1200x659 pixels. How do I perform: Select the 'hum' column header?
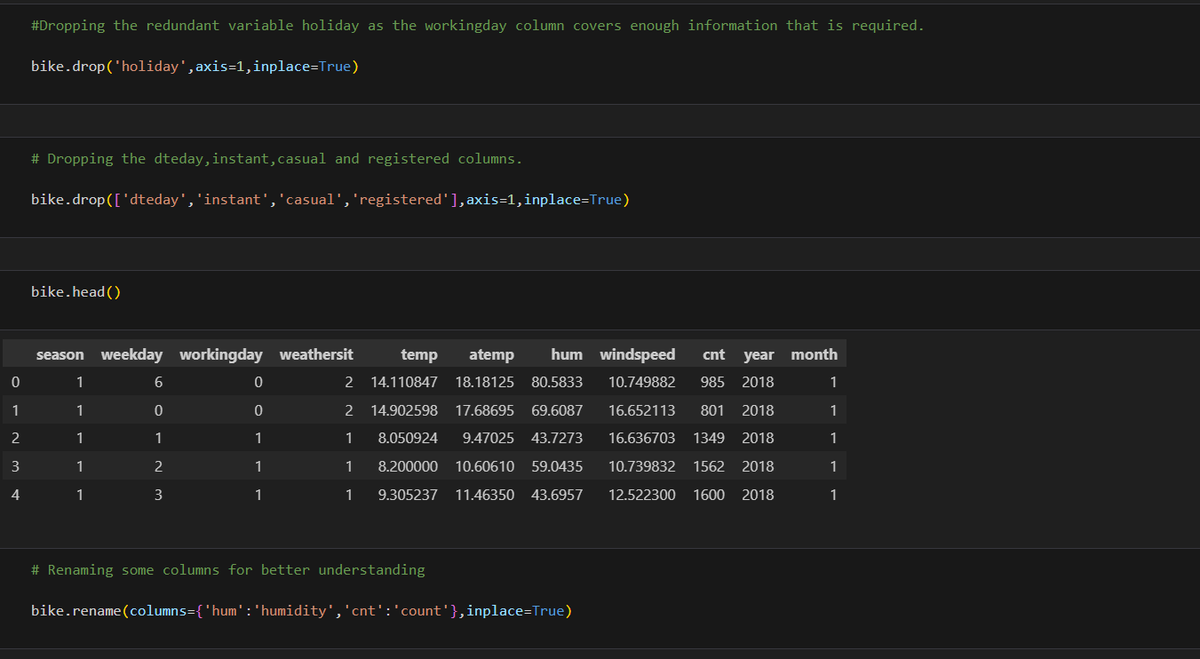tap(566, 354)
